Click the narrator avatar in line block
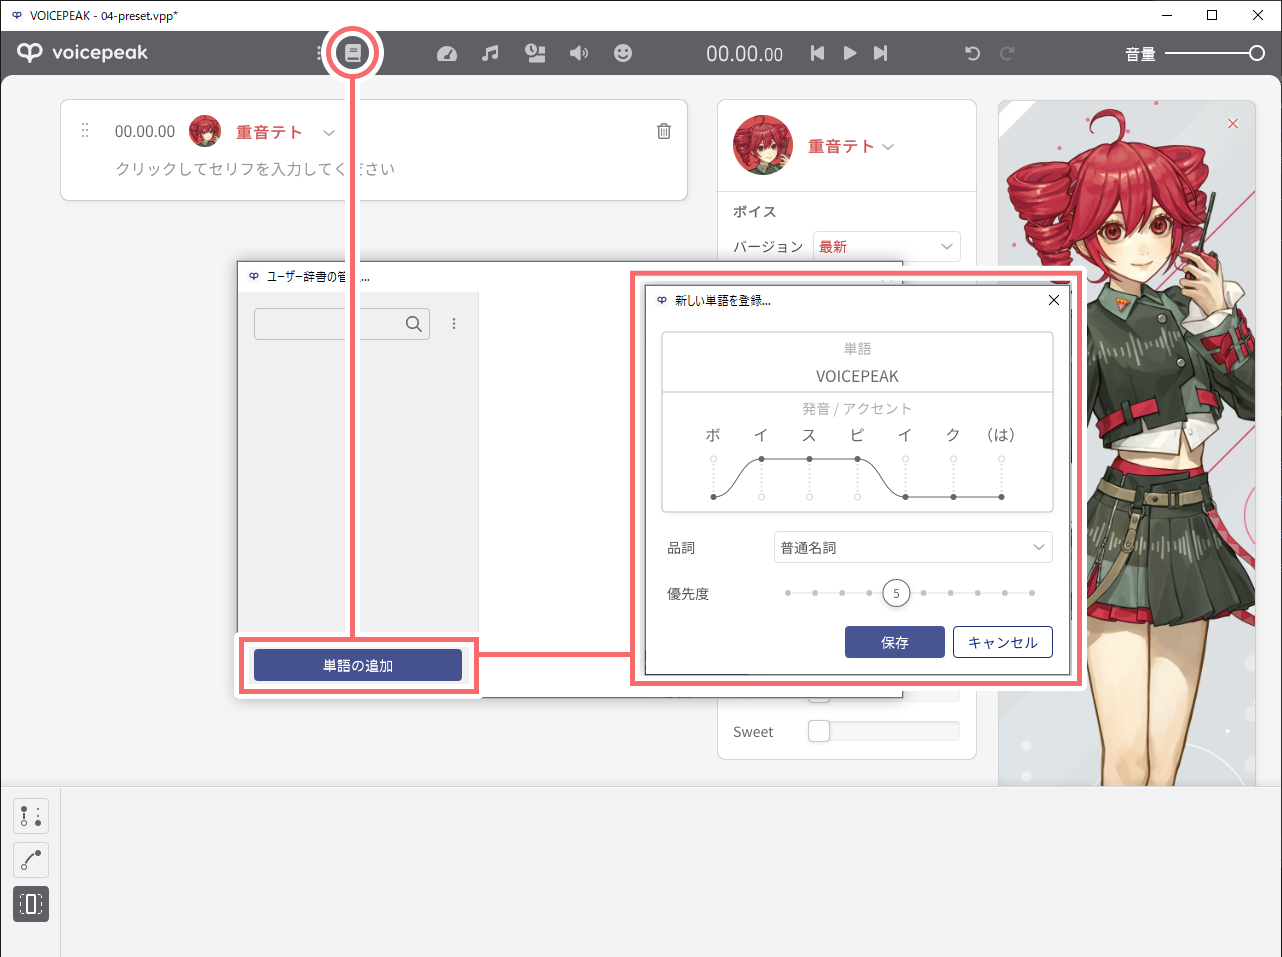 (x=205, y=131)
